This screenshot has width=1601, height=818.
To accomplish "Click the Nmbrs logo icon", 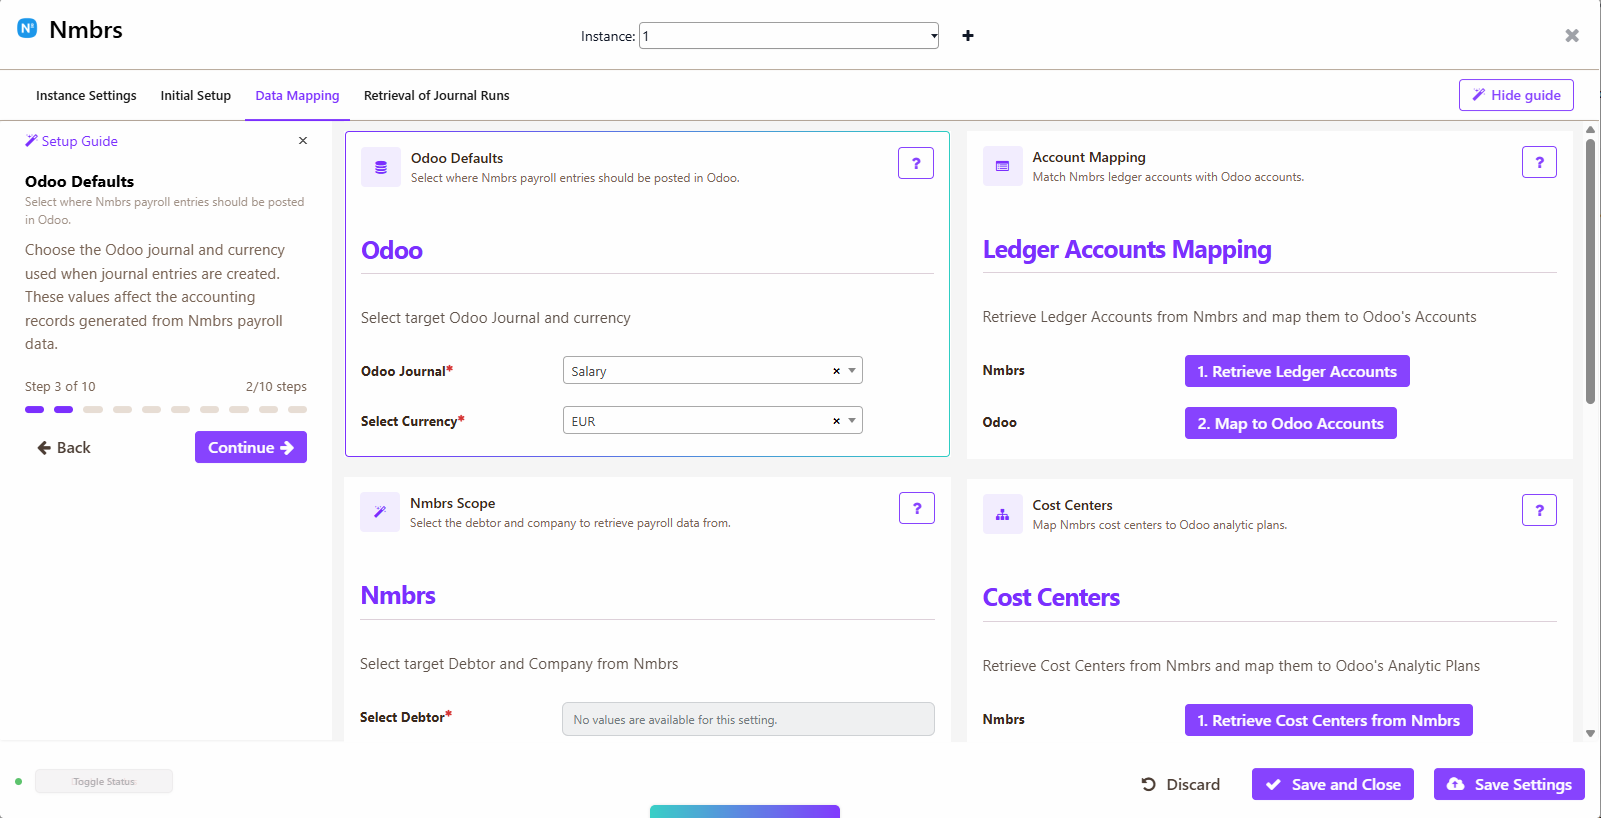I will coord(27,28).
